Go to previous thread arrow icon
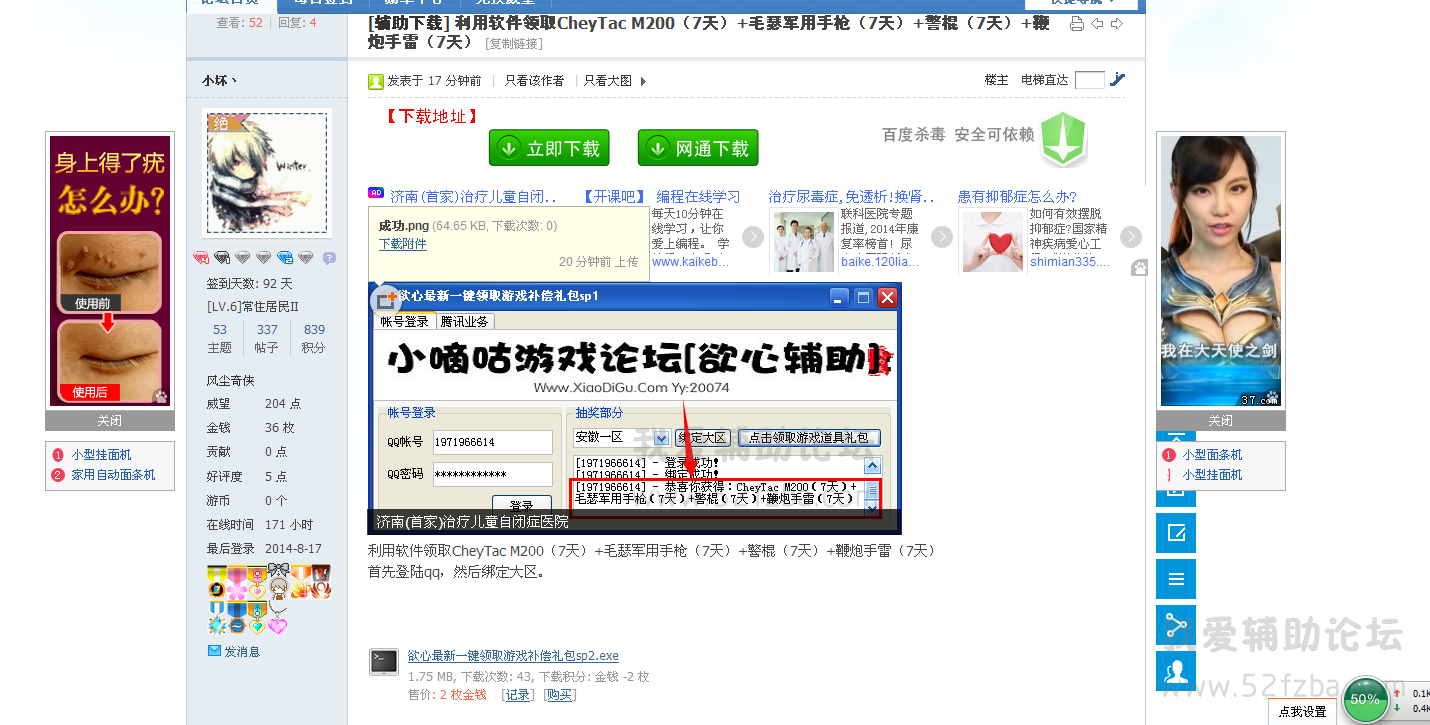The width and height of the screenshot is (1430, 725). [x=1097, y=24]
